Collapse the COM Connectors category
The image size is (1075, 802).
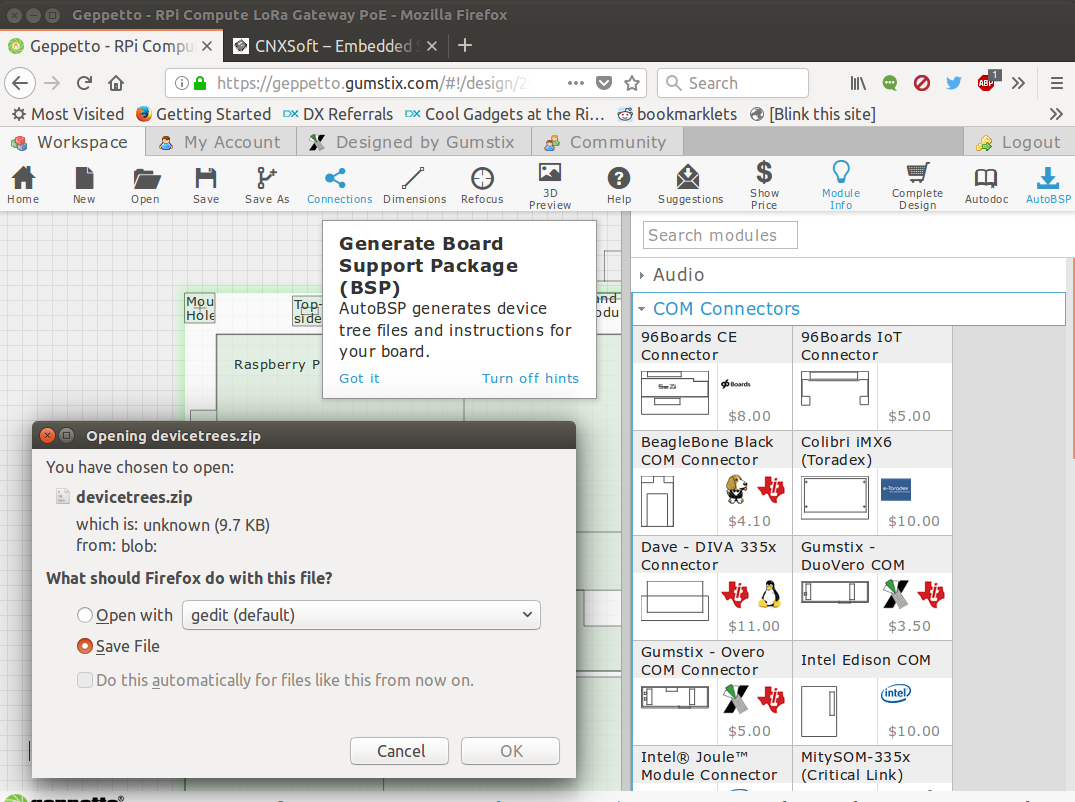tap(850, 309)
